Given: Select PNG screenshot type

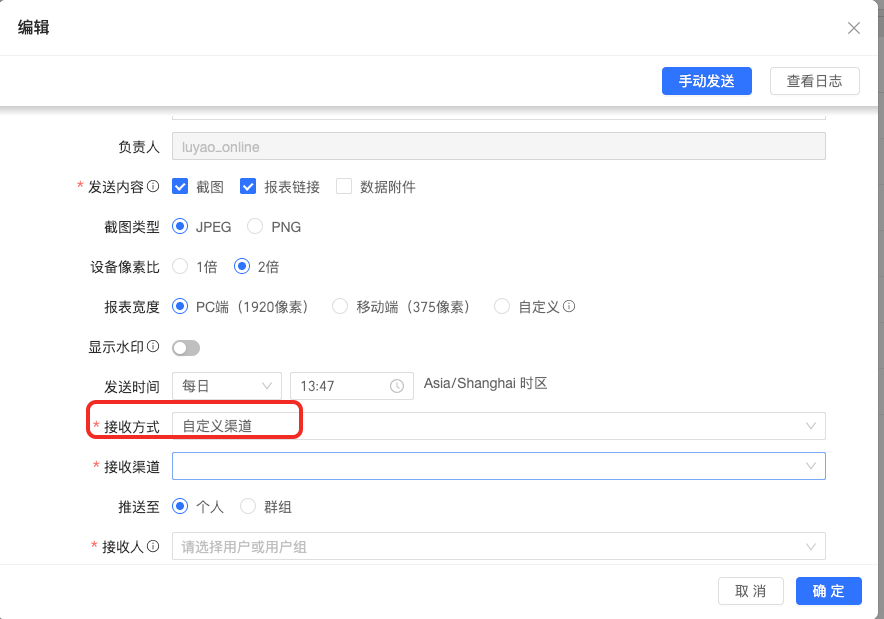Looking at the screenshot, I should point(255,227).
